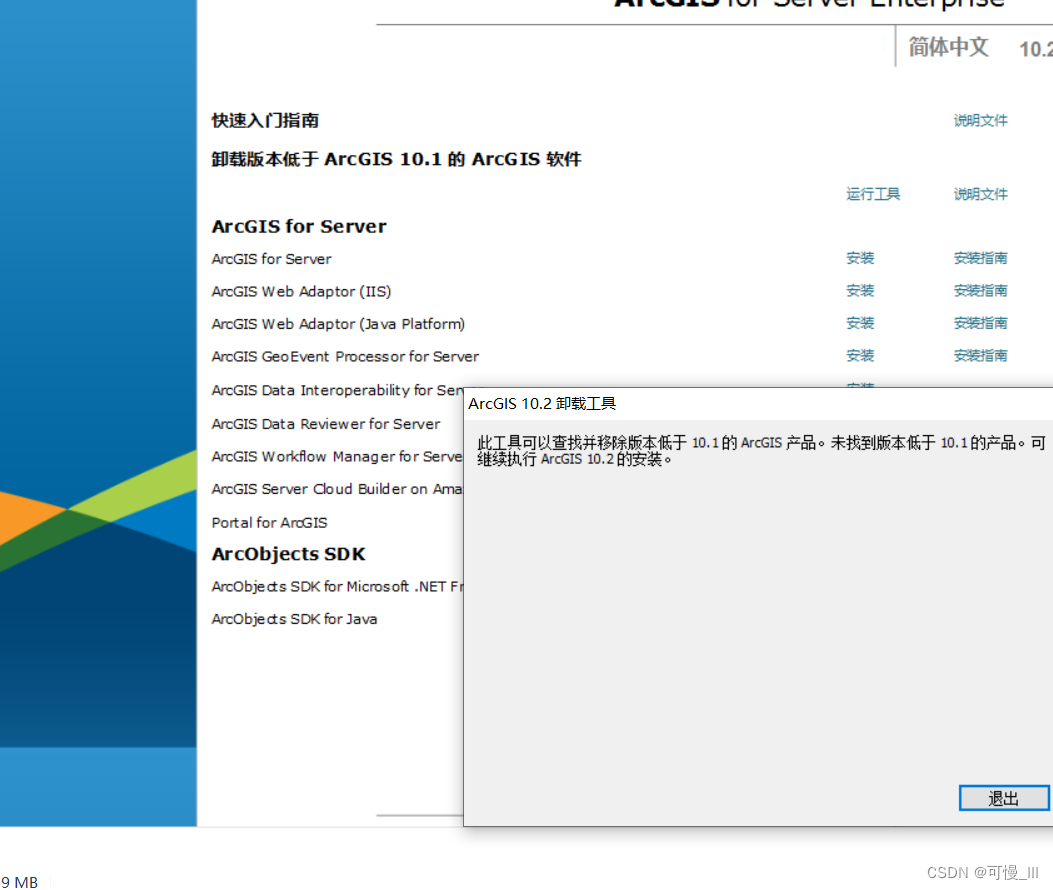The image size is (1053, 890).
Task: Click ArcGIS GeoEvent Processor for Server label
Action: (x=345, y=357)
